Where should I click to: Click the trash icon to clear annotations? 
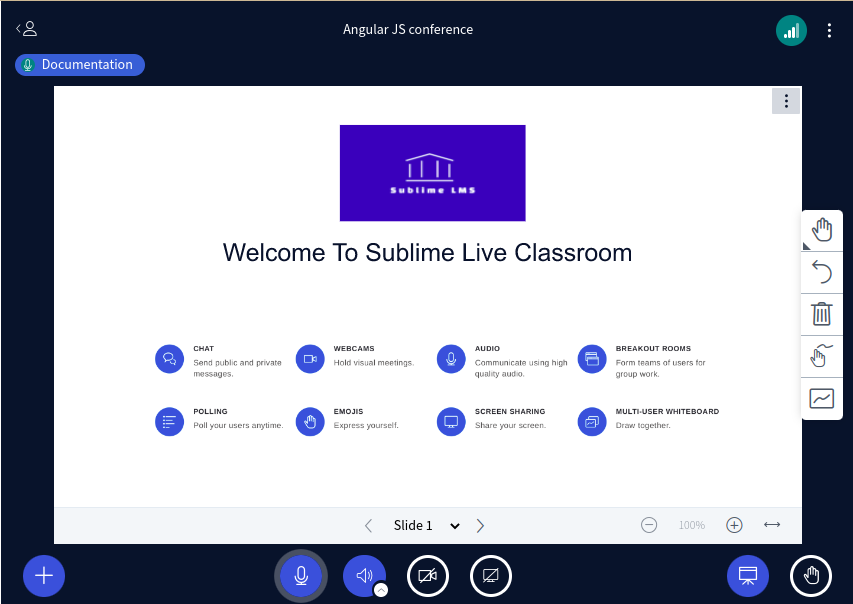pos(821,314)
